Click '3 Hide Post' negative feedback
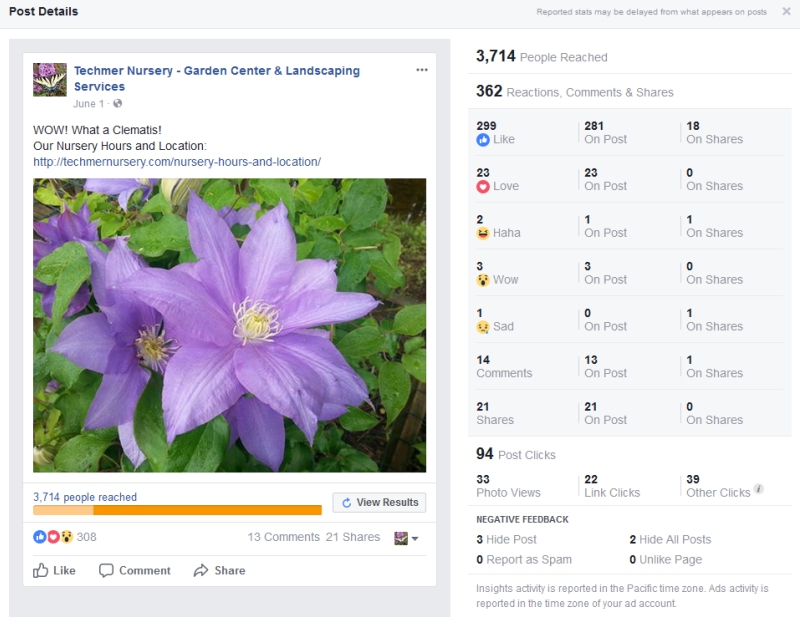800x625 pixels. coord(506,539)
